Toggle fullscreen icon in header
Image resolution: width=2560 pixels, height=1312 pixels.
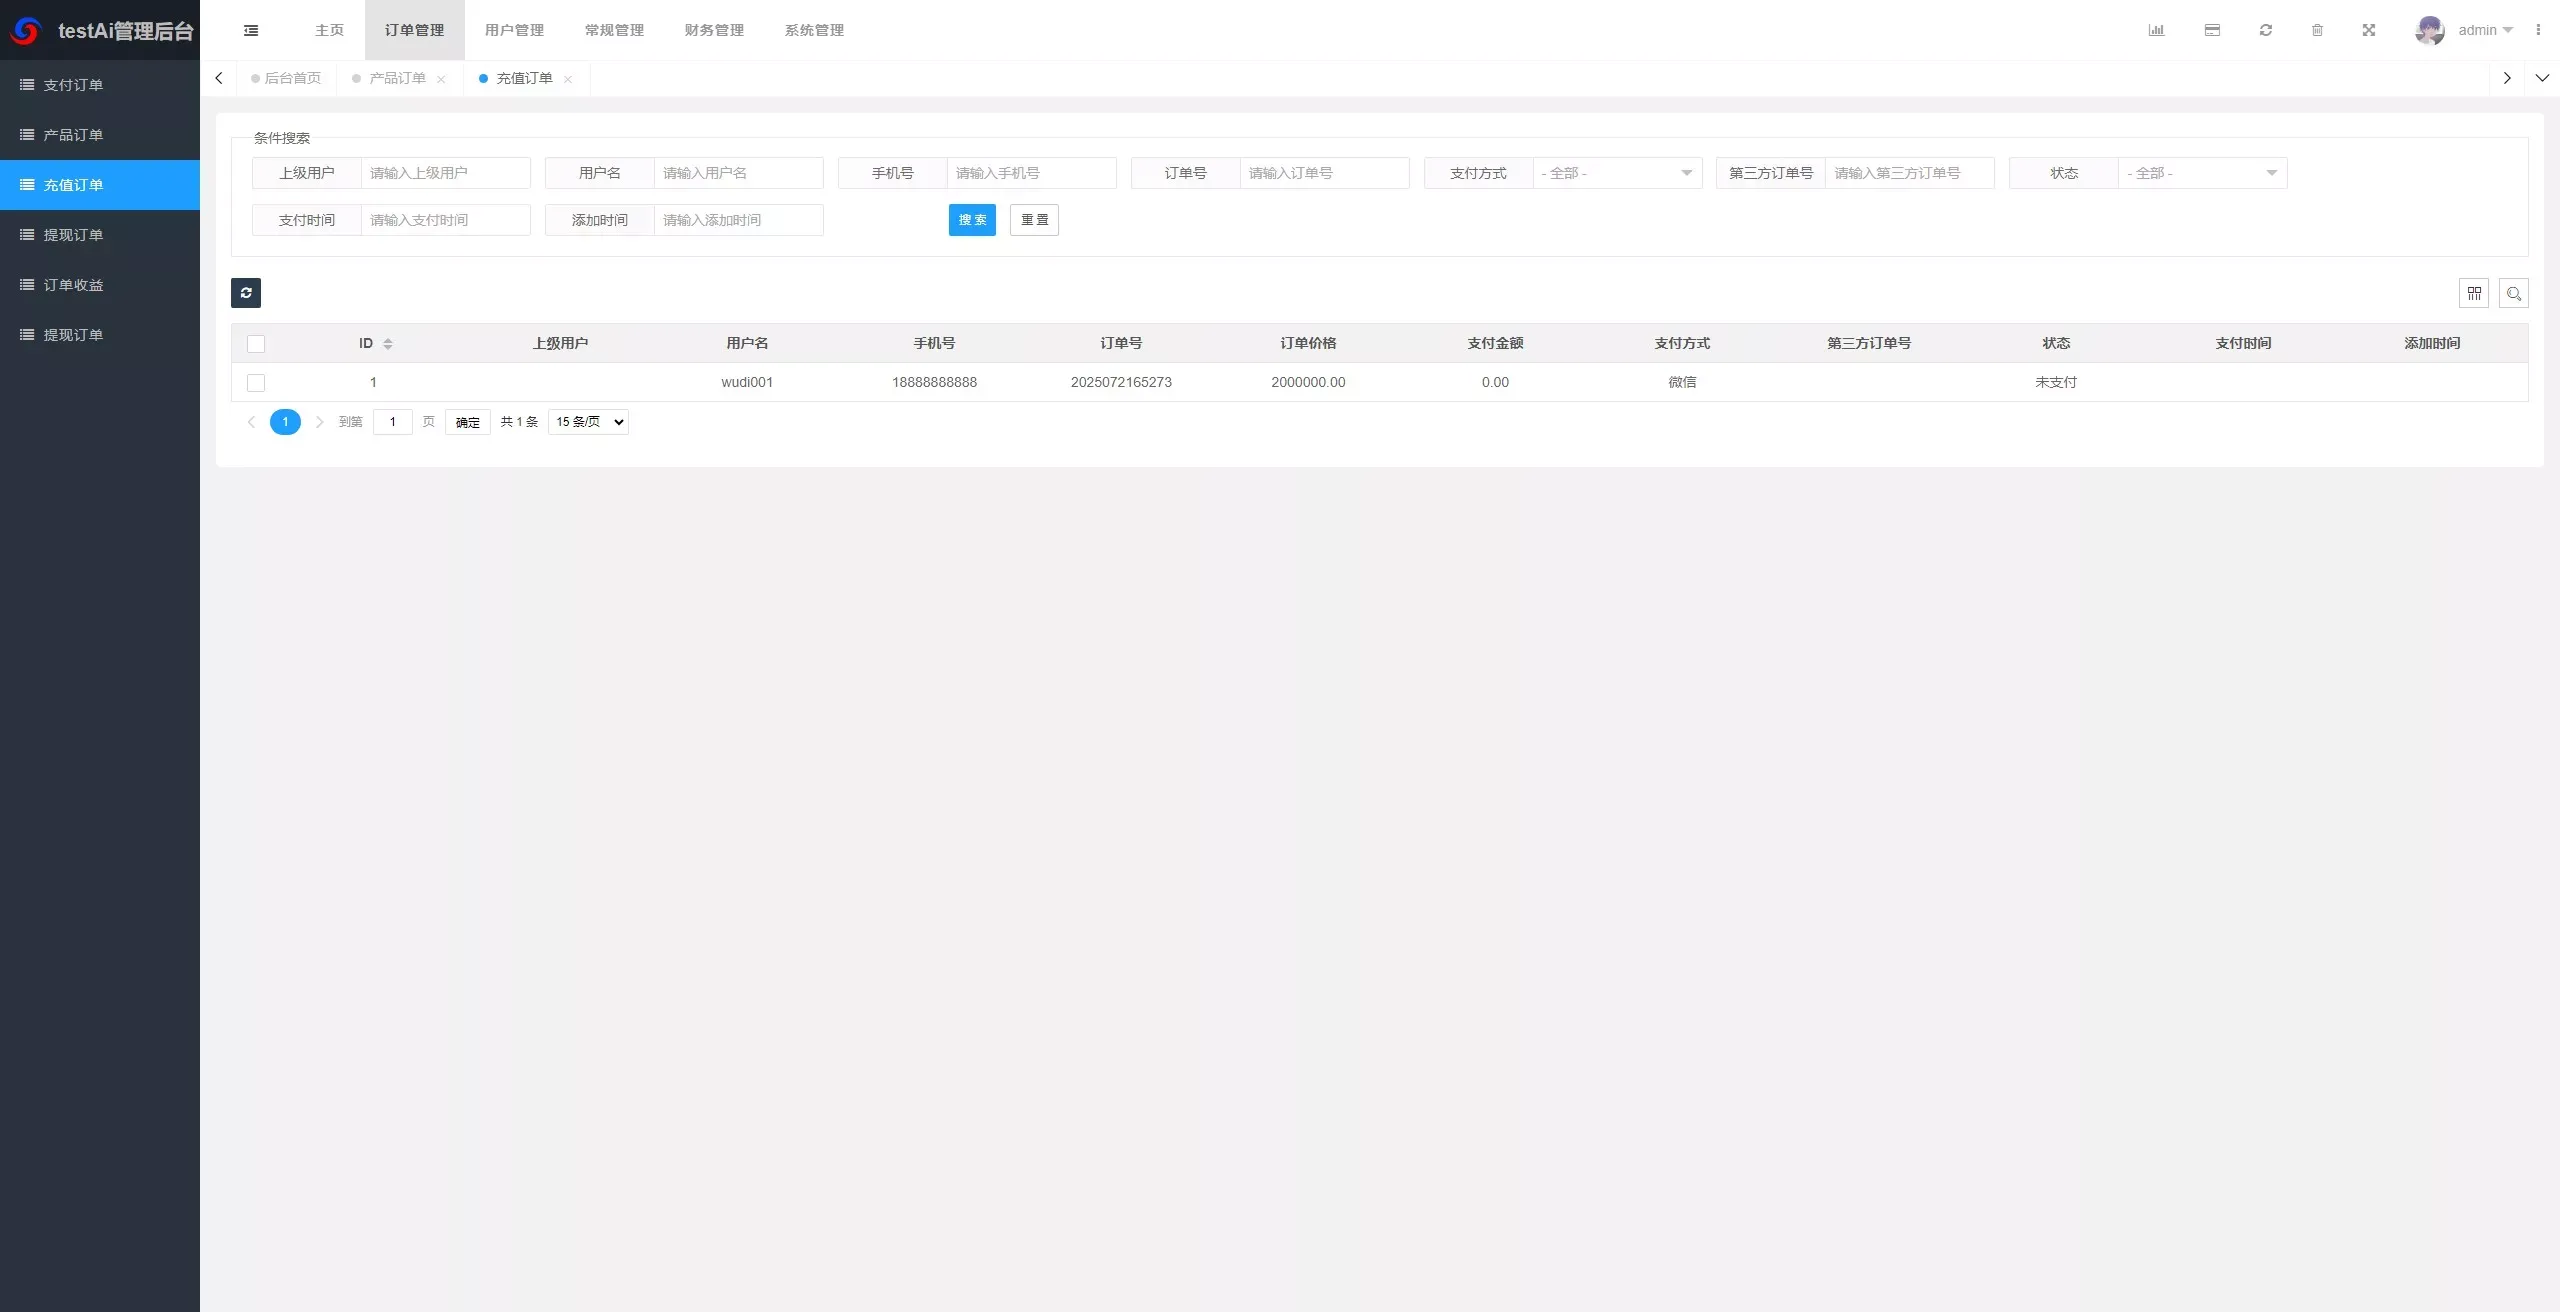click(2369, 30)
